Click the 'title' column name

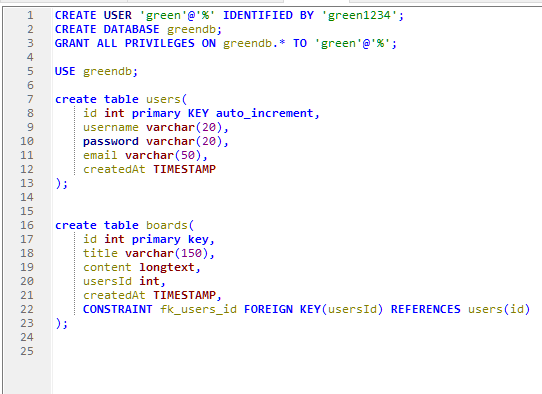pyautogui.click(x=100, y=253)
